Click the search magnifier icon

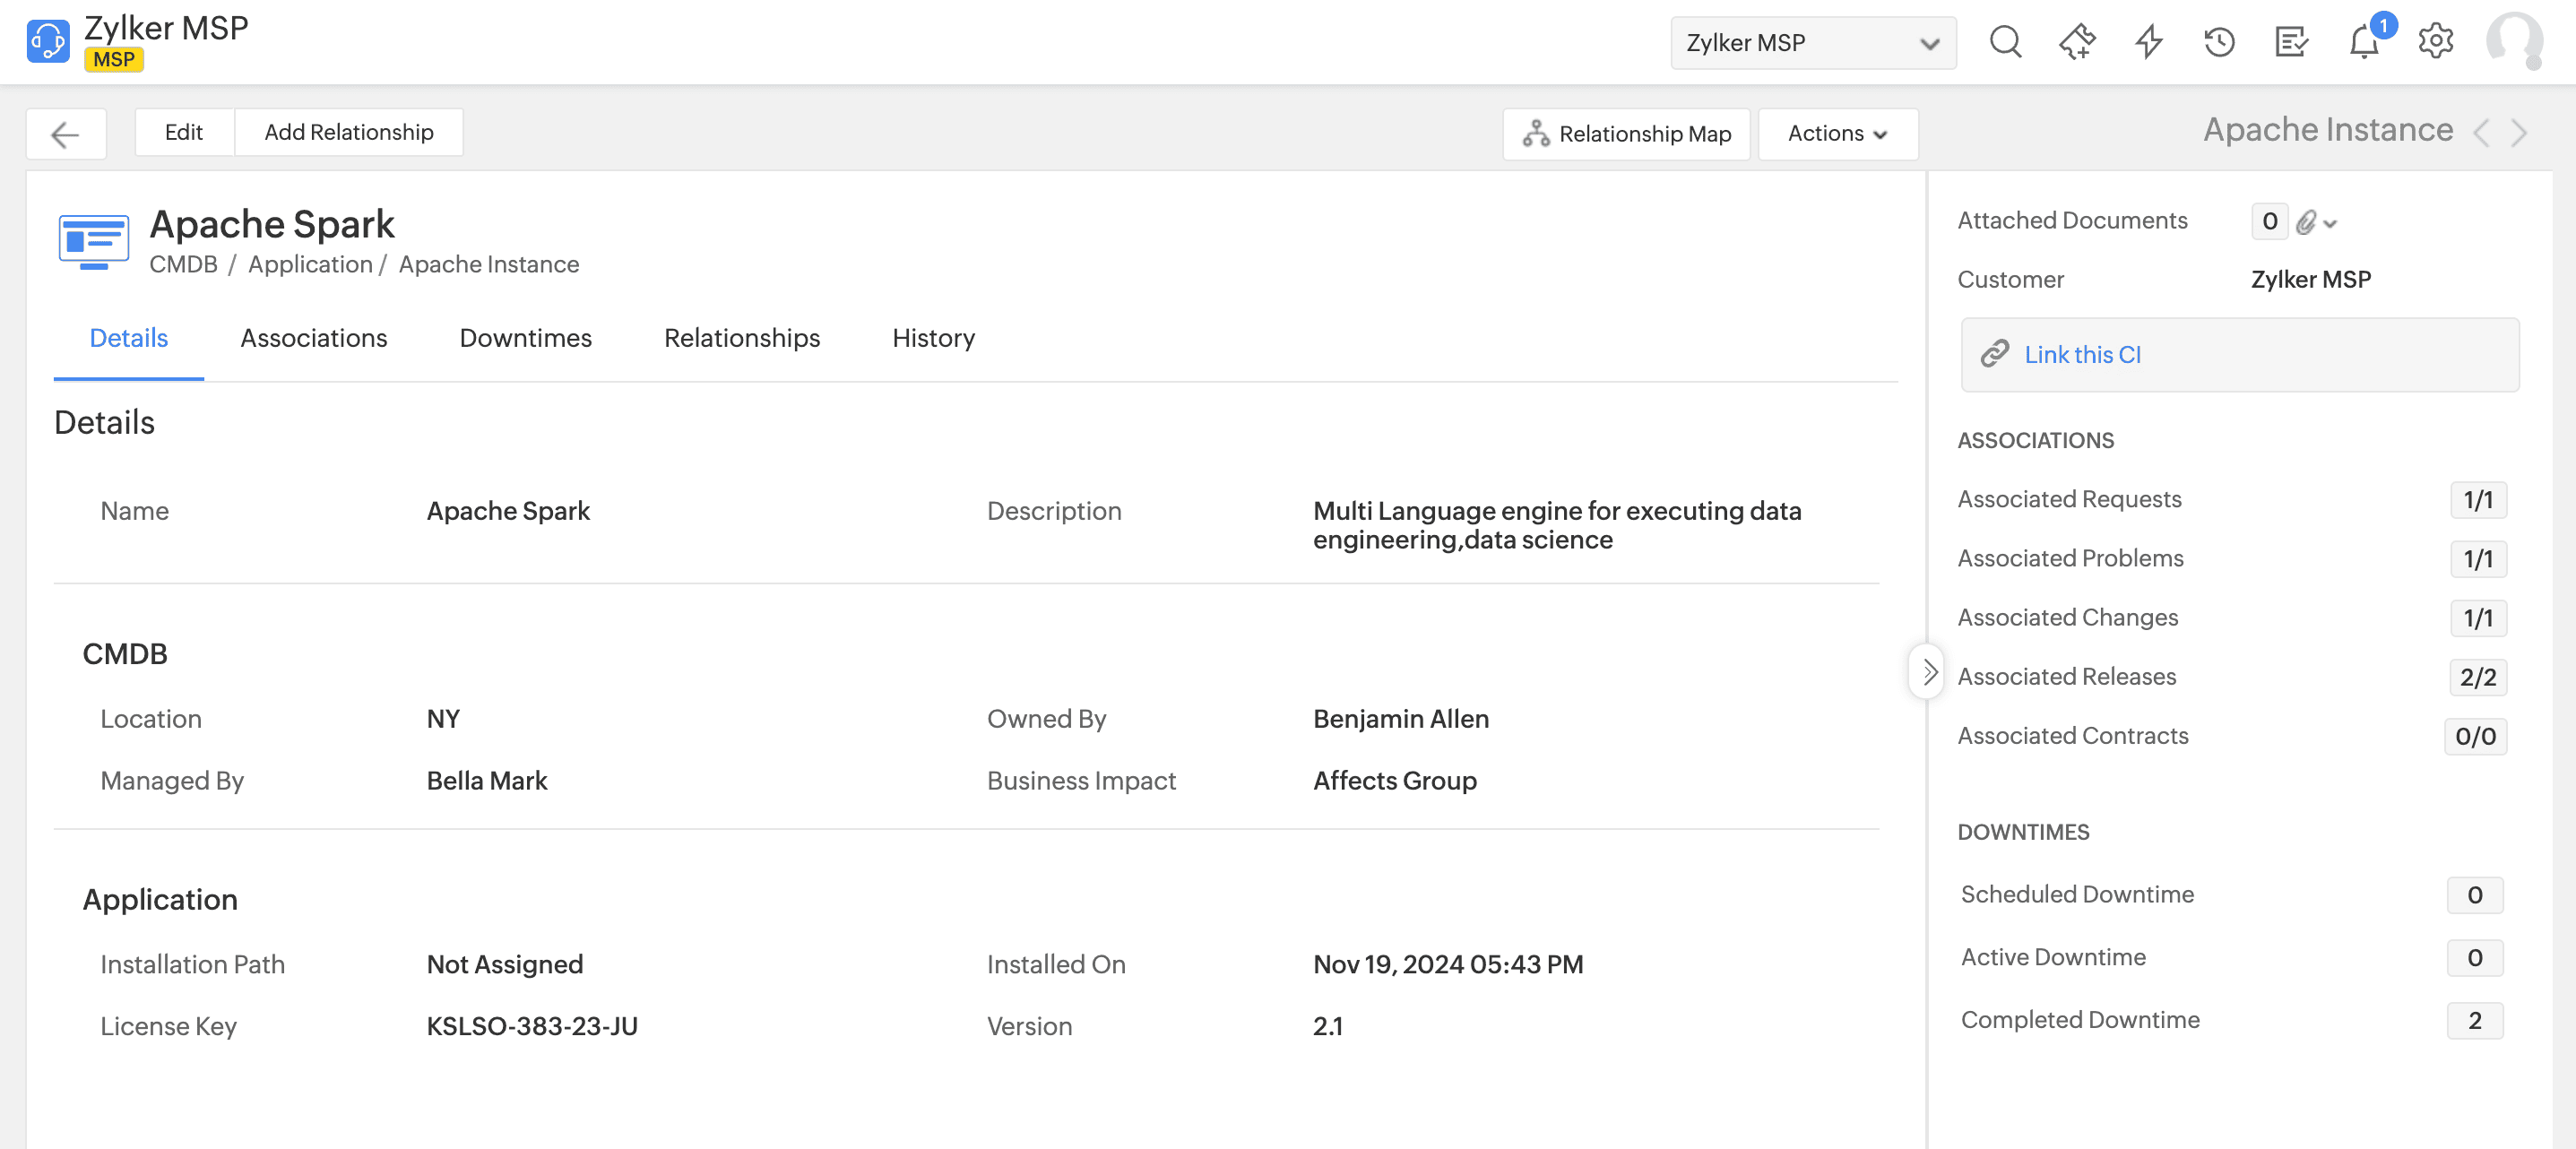[2005, 42]
